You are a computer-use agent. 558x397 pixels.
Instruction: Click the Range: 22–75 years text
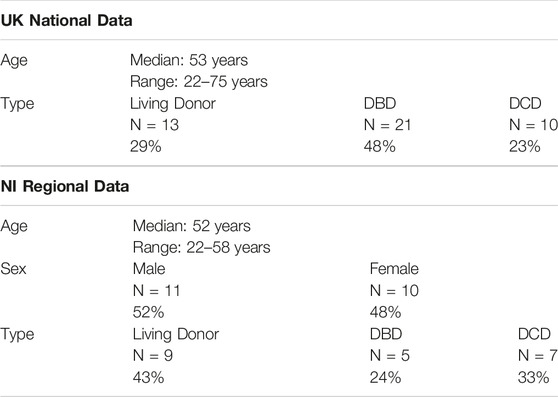[199, 82]
